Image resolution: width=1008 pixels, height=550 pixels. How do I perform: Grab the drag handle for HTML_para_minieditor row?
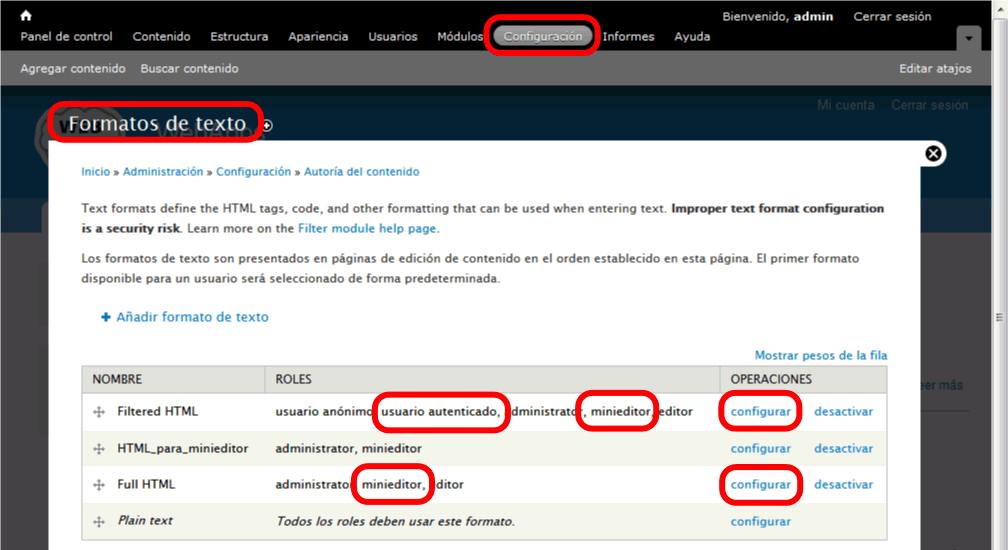click(x=98, y=448)
